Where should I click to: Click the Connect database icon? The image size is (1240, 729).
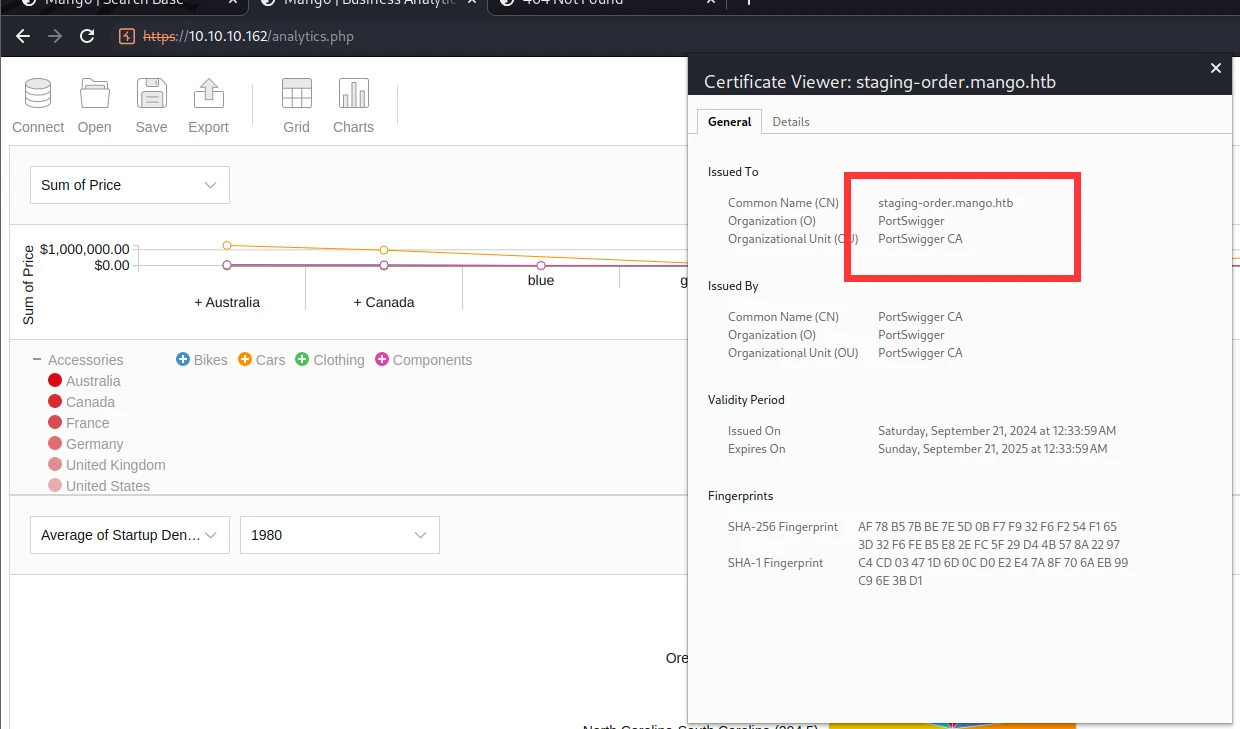point(38,94)
